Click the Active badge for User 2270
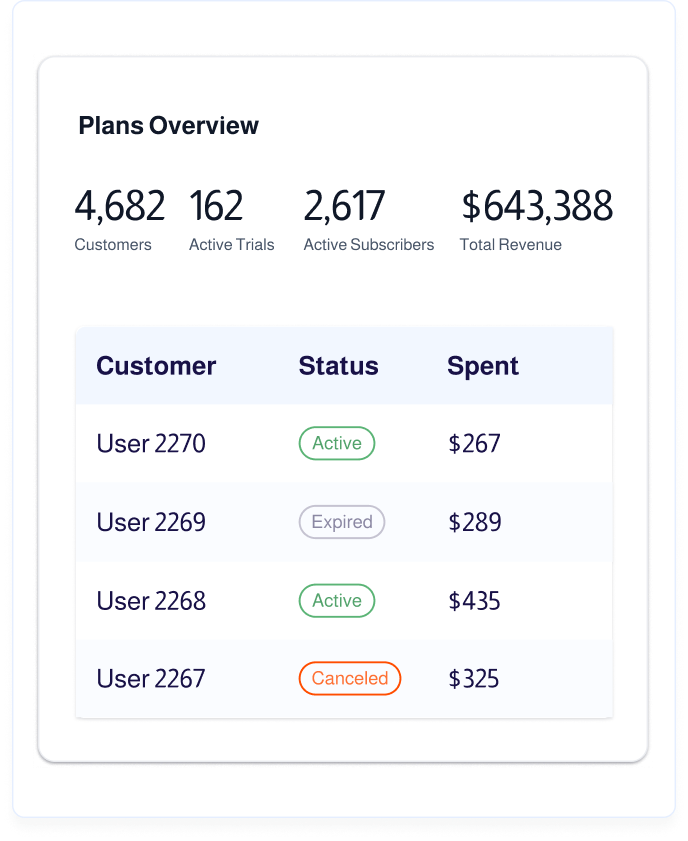The height and width of the screenshot is (841, 688). point(337,444)
